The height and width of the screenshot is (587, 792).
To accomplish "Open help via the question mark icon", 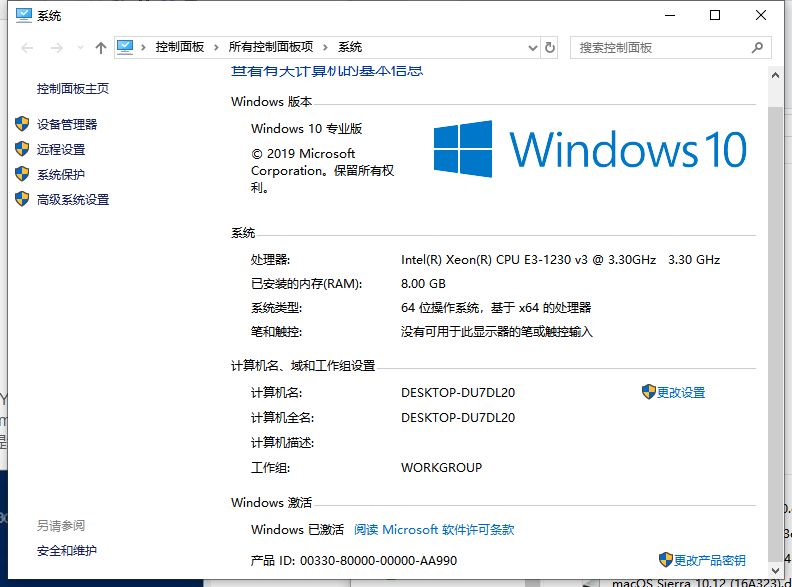I will pyautogui.click(x=760, y=72).
